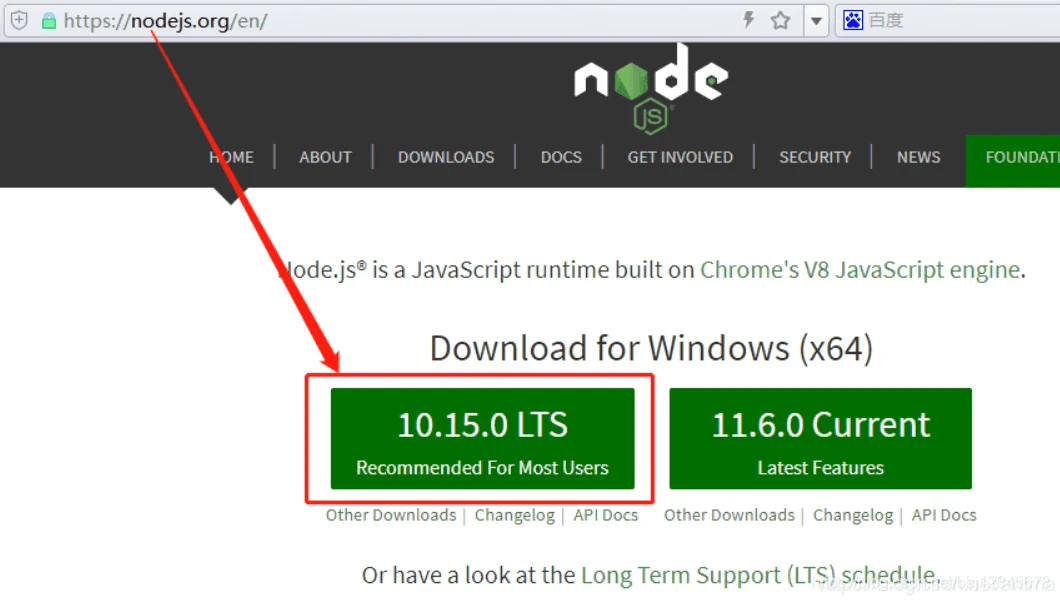Viewport: 1060px width, 601px height.
Task: Click the lightning bolt icon in address bar
Action: (748, 20)
